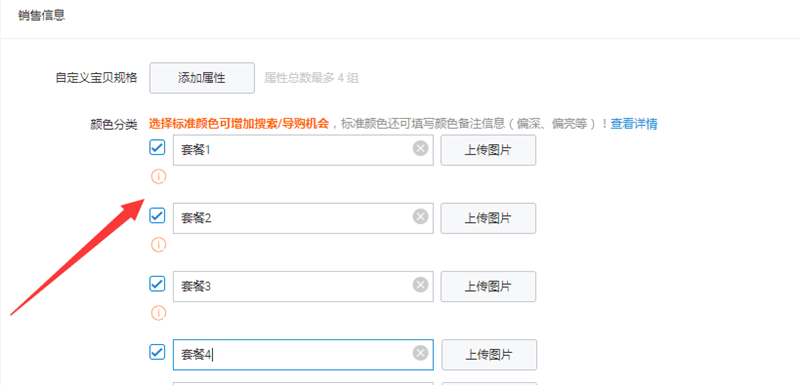Screen dimensions: 800x385
Task: Uncheck the 套餐2 checkbox
Action: click(x=157, y=216)
